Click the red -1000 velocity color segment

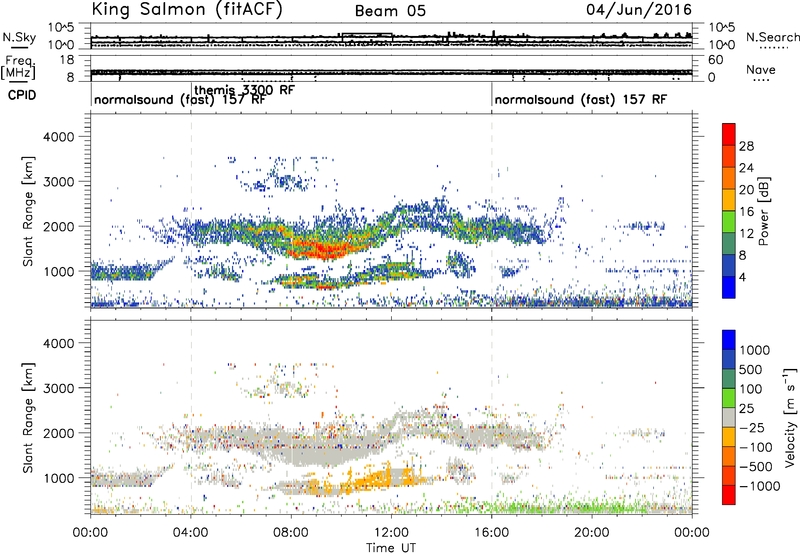729,495
